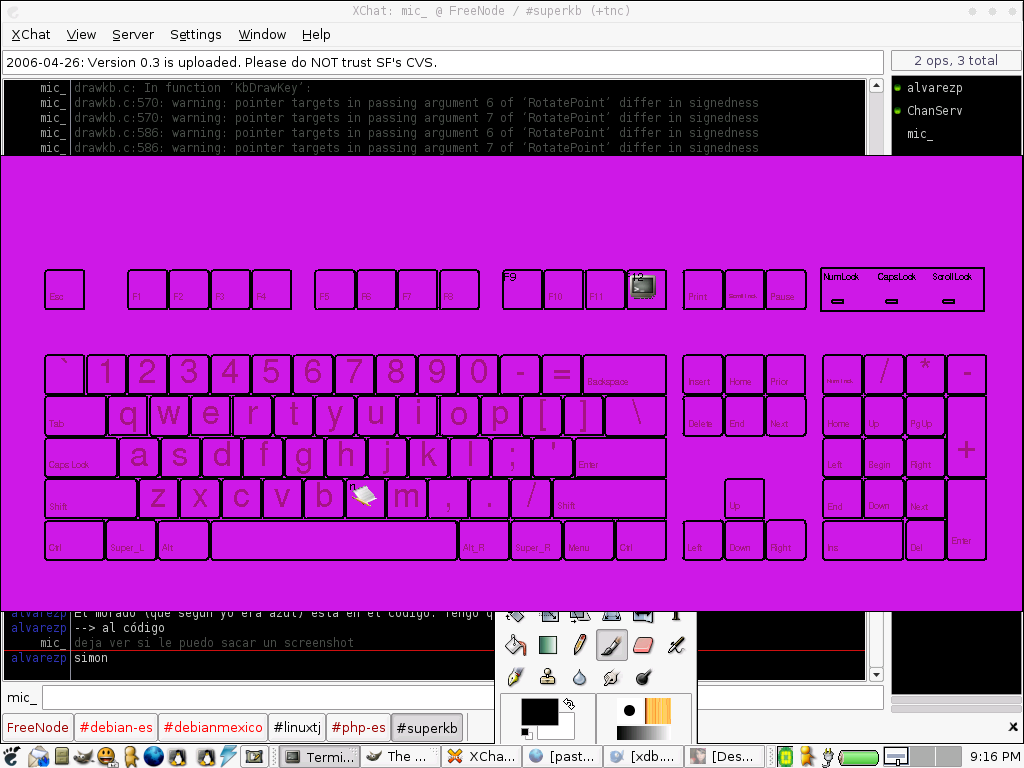The height and width of the screenshot is (768, 1024).
Task: Click the chat message input field
Action: tap(462, 697)
